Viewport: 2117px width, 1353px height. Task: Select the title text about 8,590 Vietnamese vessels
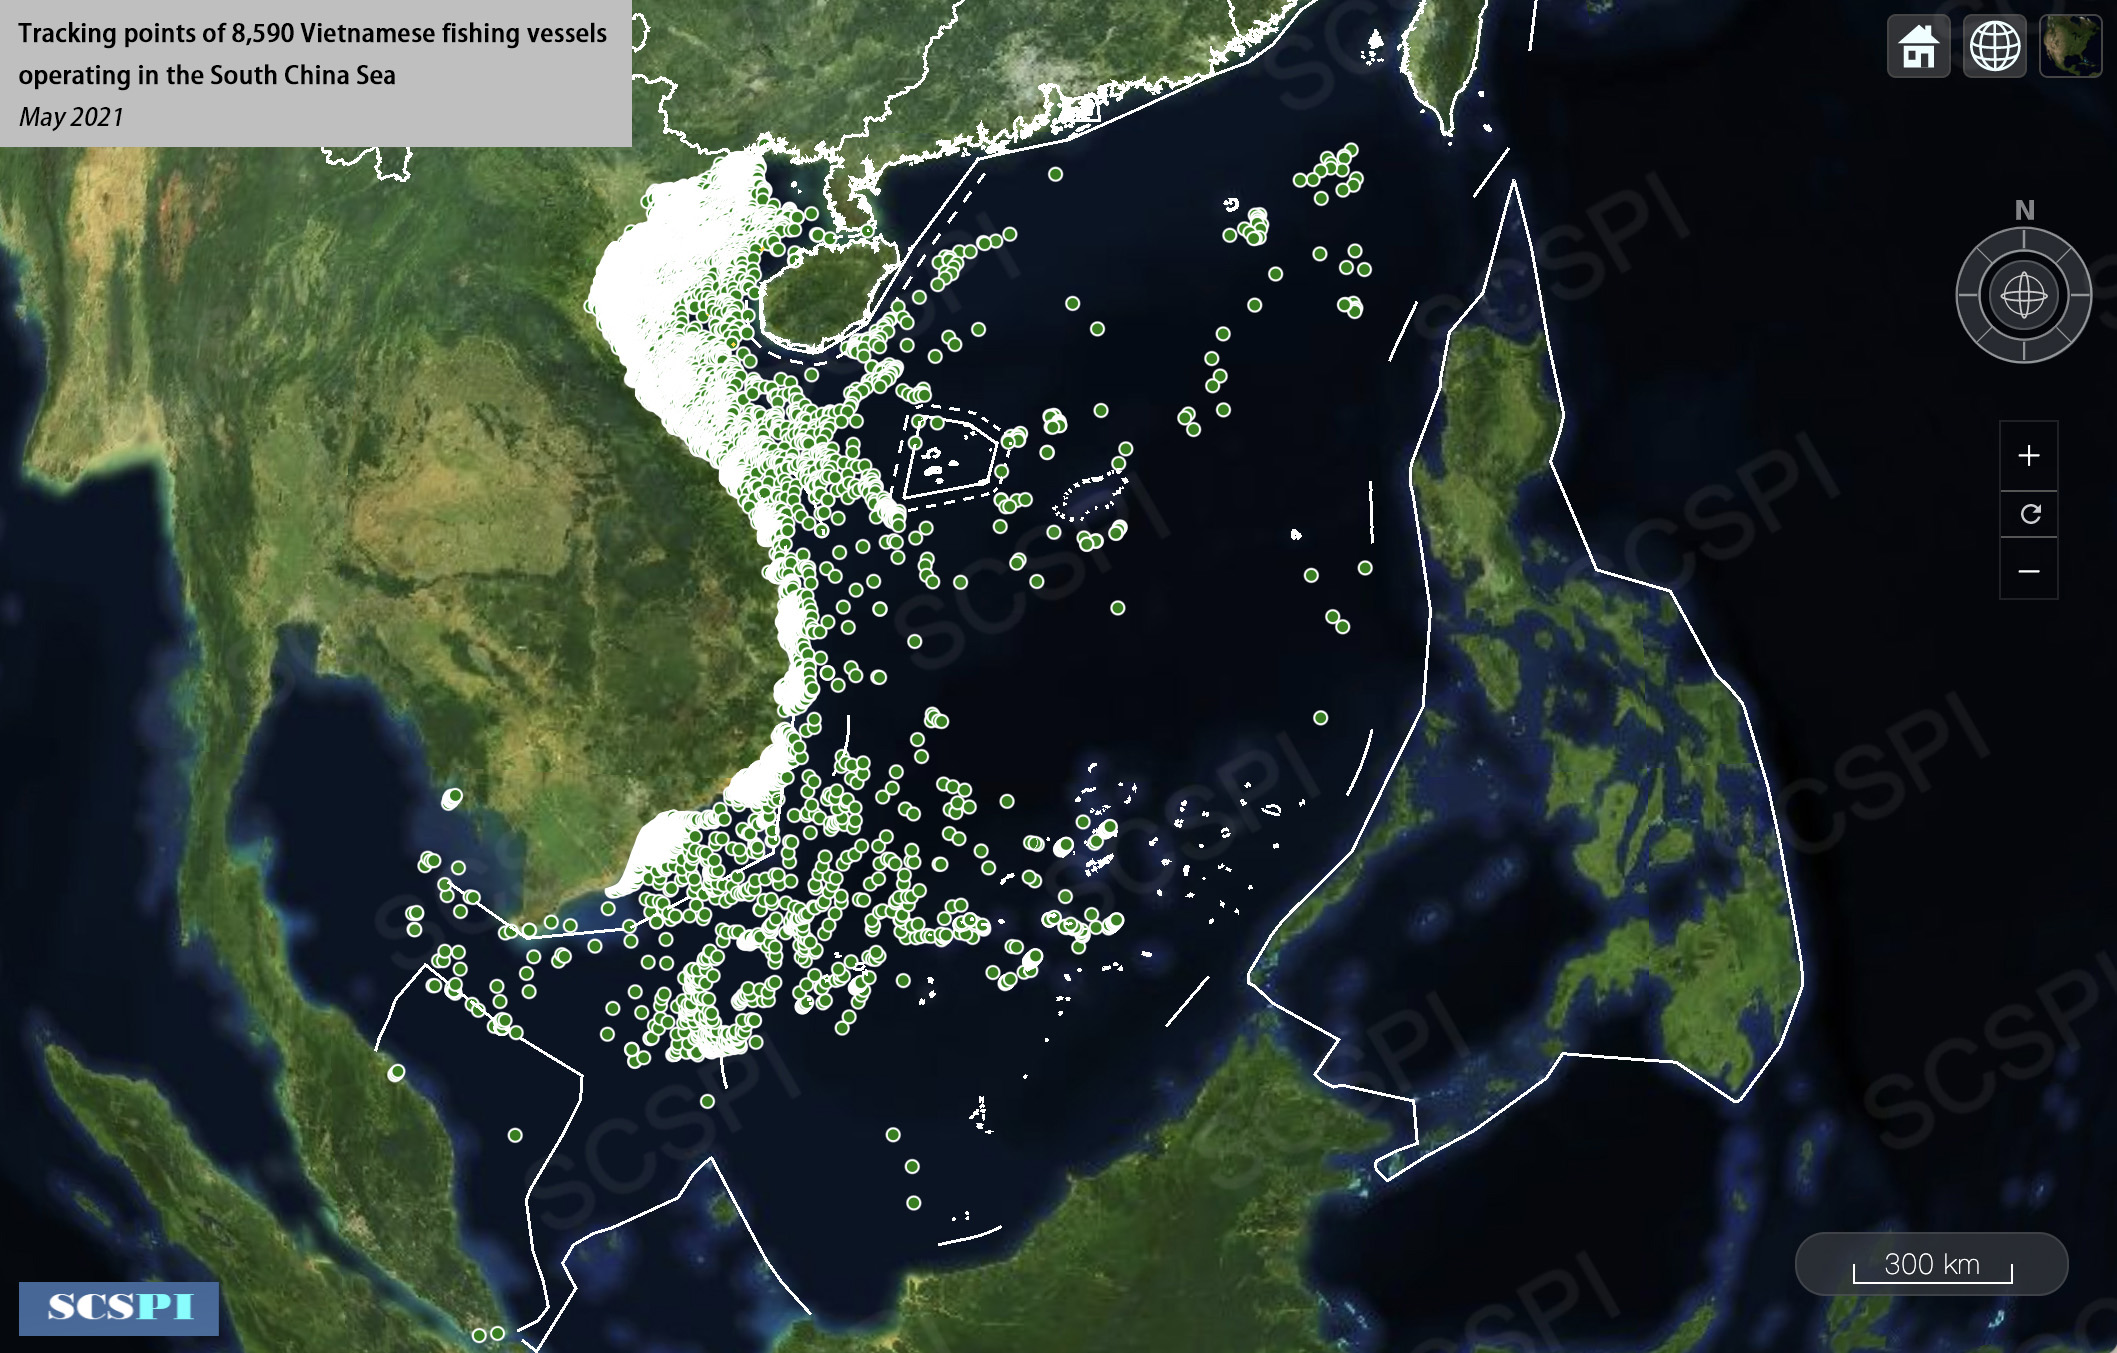(312, 54)
